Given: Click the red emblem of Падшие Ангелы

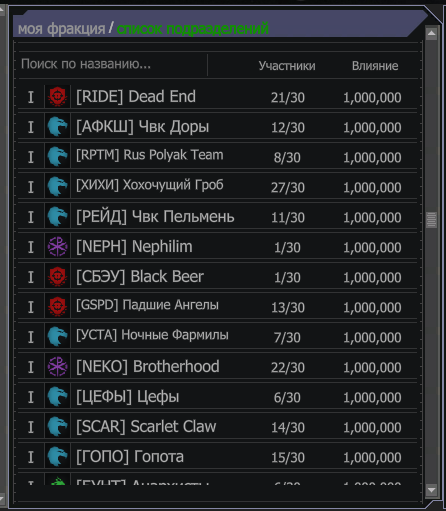Looking at the screenshot, I should (x=57, y=307).
